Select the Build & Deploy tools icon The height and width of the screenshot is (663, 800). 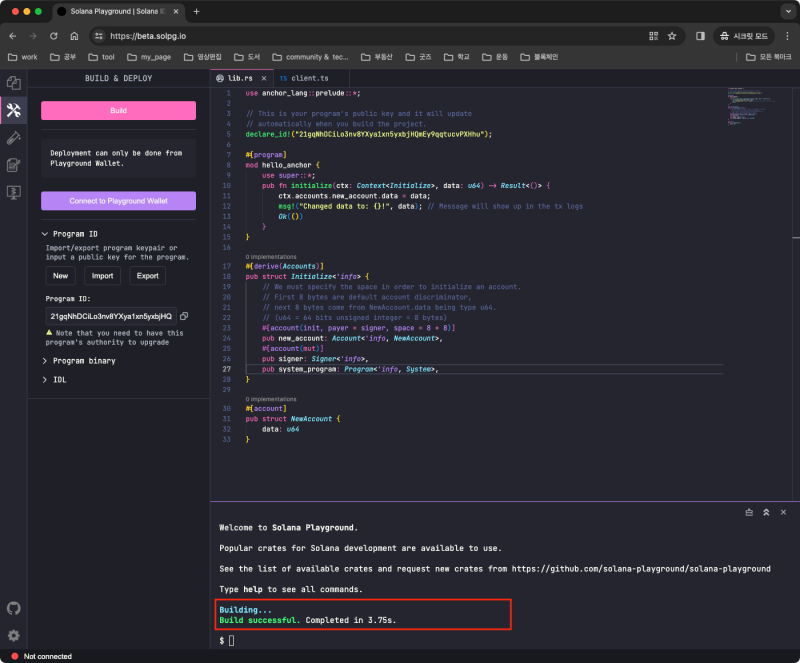click(14, 110)
